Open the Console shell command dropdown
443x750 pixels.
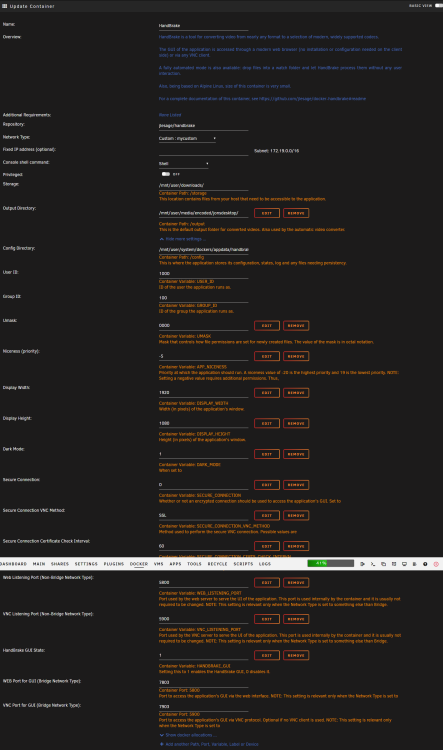(x=184, y=164)
